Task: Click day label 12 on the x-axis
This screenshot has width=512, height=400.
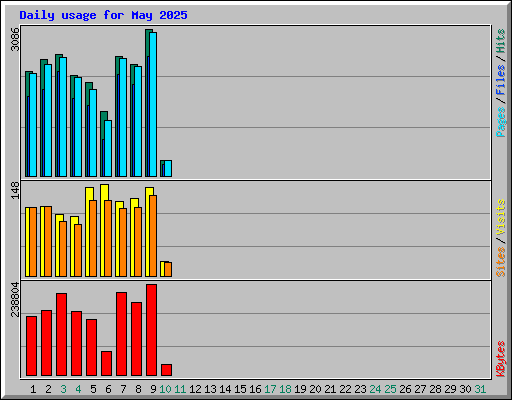Action: click(x=195, y=389)
